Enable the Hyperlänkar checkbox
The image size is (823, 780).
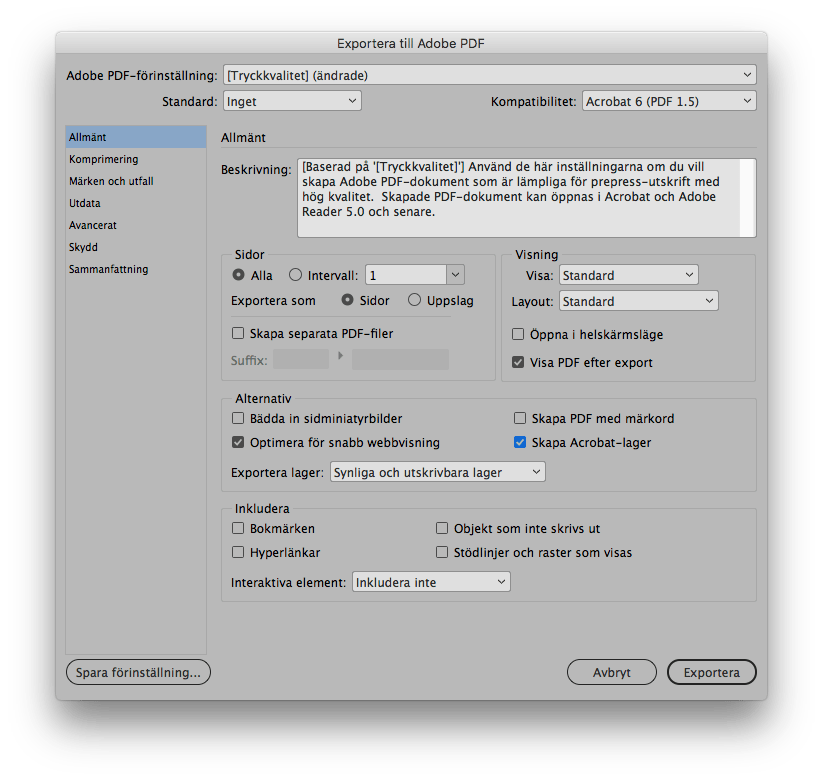pos(238,552)
